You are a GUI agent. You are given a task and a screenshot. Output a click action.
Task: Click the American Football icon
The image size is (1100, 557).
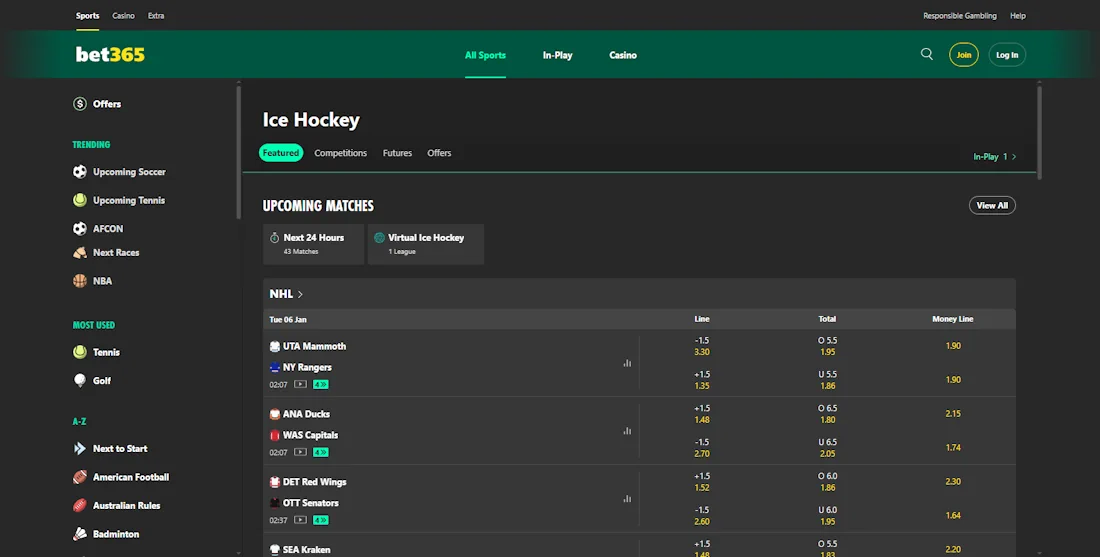click(80, 477)
